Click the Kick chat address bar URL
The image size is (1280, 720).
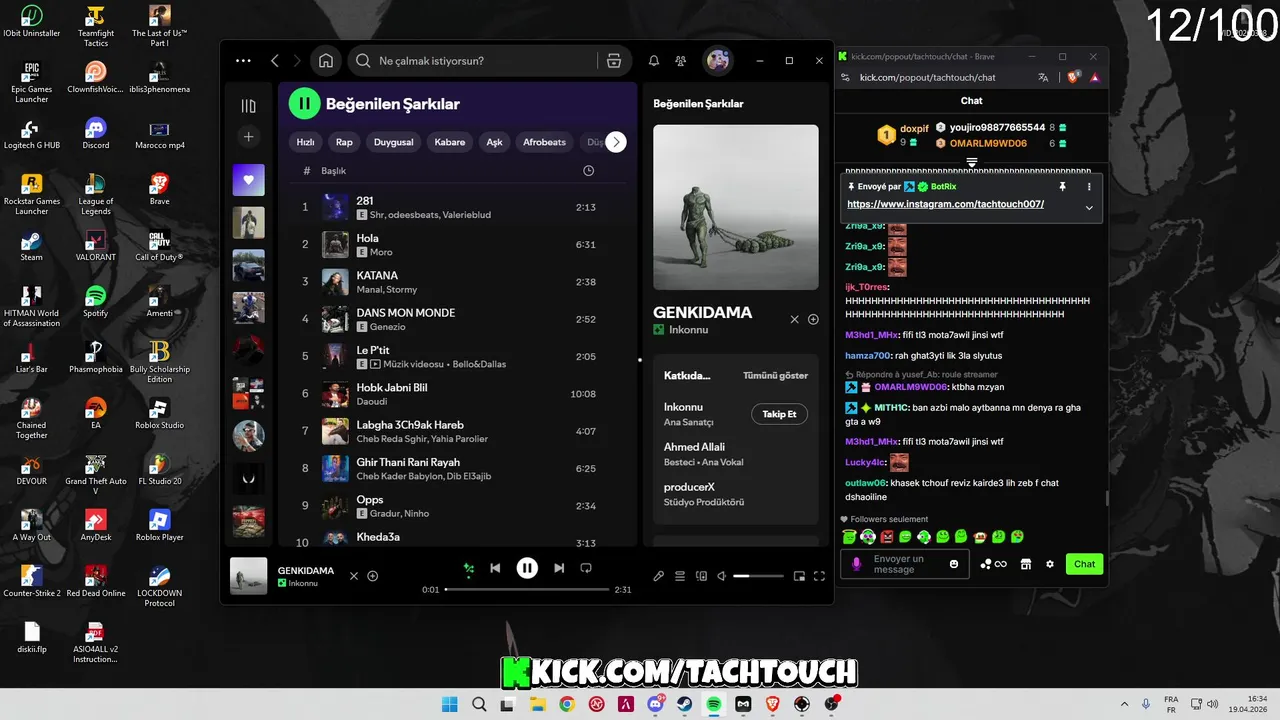tap(927, 77)
